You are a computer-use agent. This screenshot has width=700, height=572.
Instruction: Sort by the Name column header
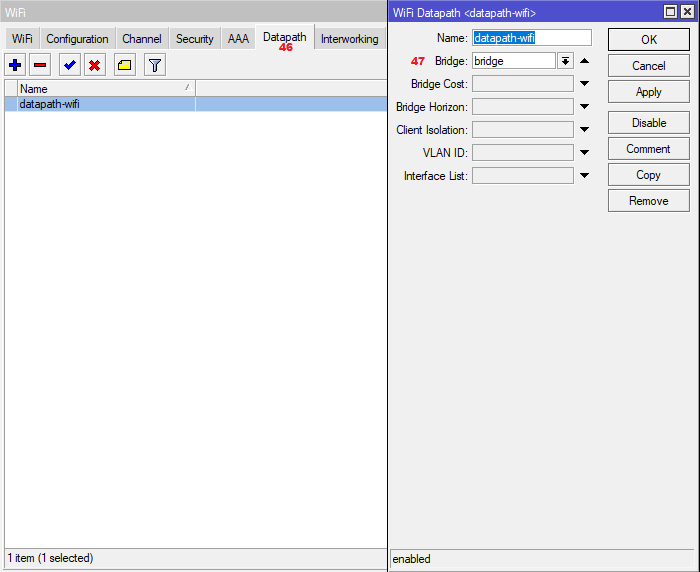(100, 89)
